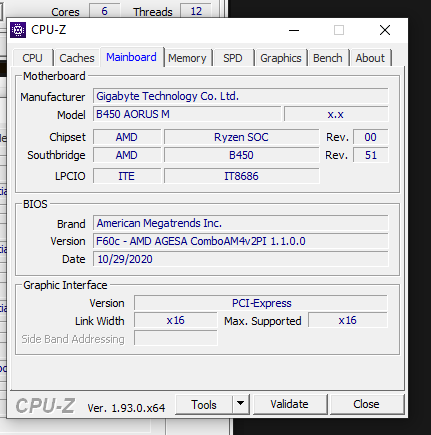The height and width of the screenshot is (435, 431).
Task: Click the Close button at bottom
Action: [x=366, y=404]
